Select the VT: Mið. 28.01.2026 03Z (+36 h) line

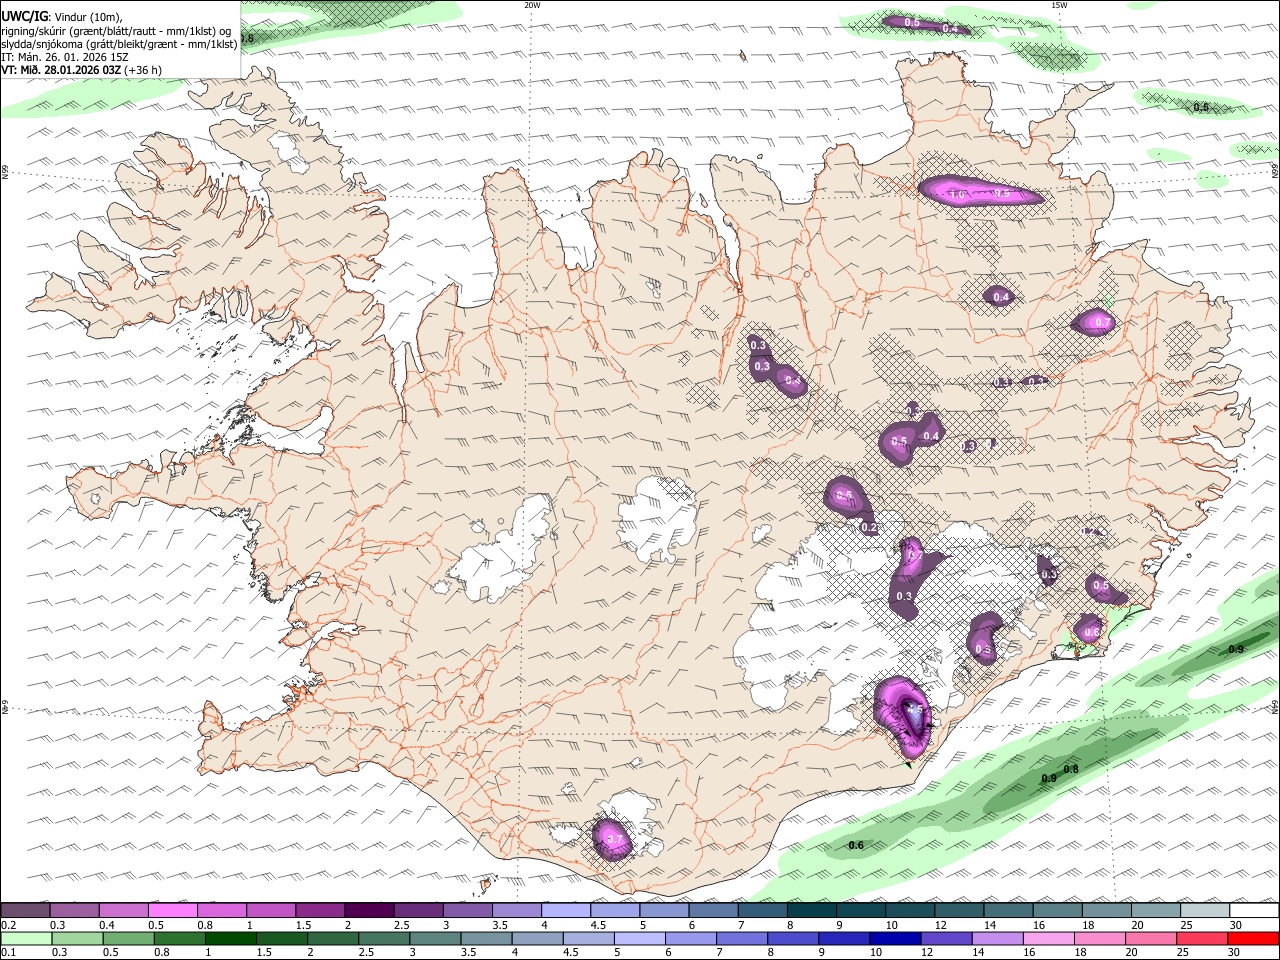[81, 70]
